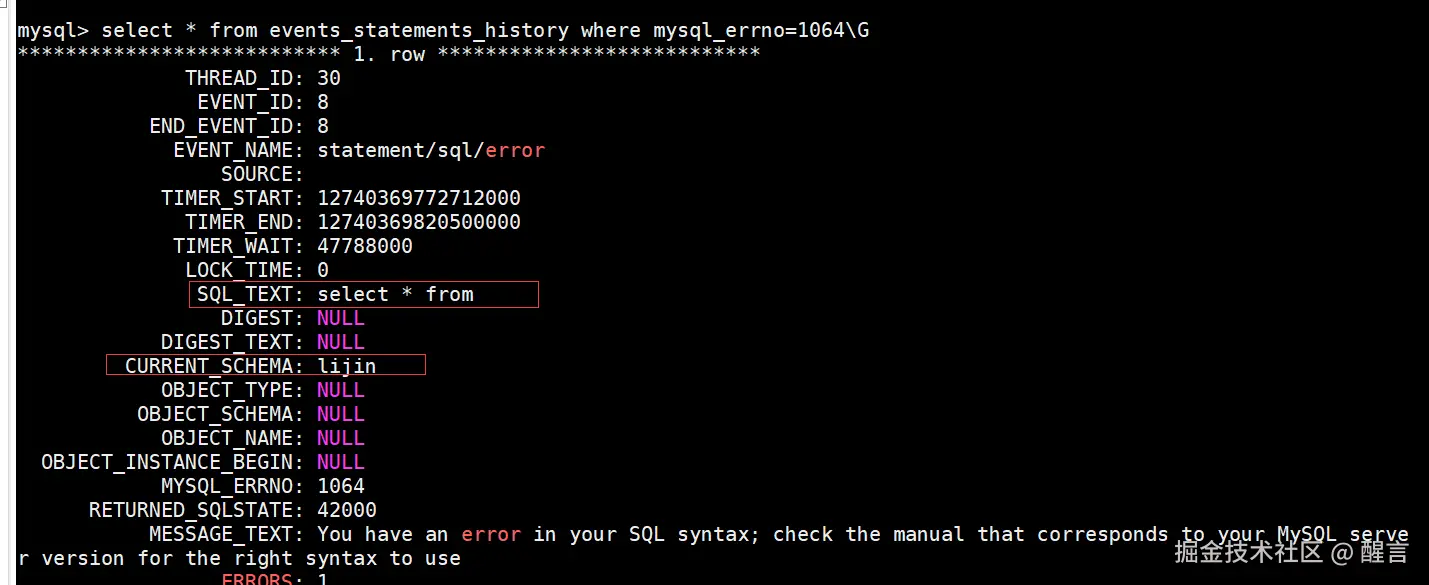This screenshot has height=585, width=1429.
Task: Click the NULL value next to DIGEST_TEXT
Action: click(x=341, y=342)
